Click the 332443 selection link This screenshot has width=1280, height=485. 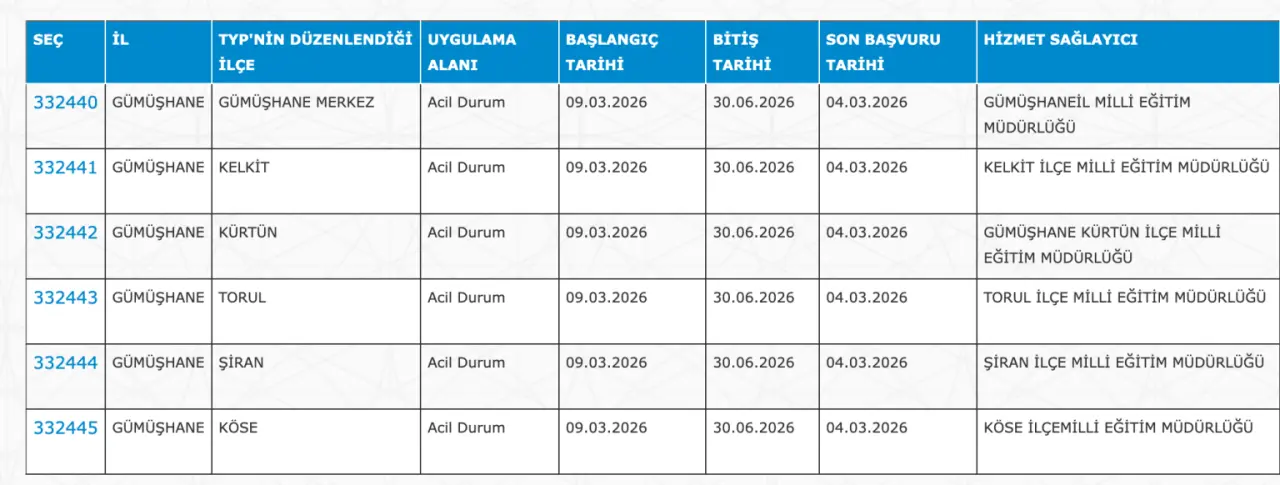[66, 297]
